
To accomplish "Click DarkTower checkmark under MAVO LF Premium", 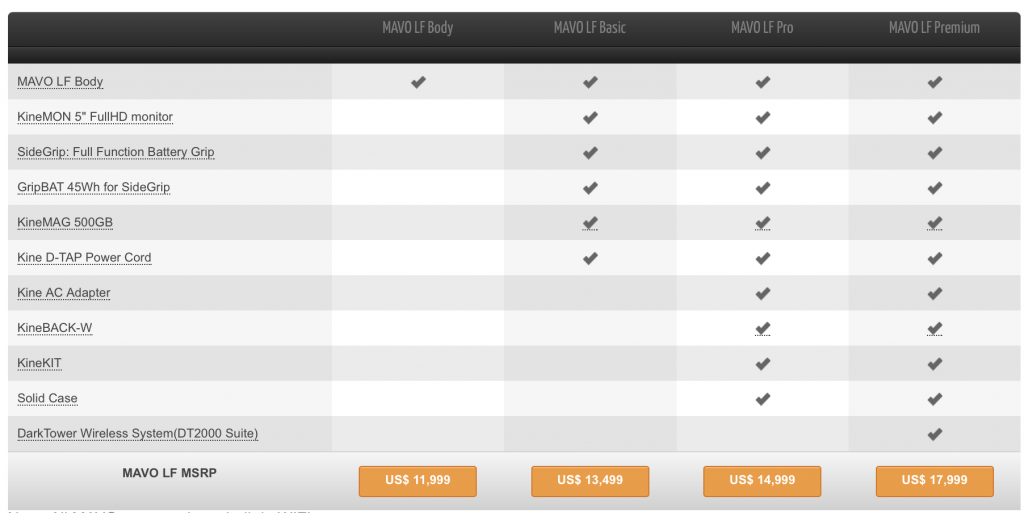I will [934, 434].
